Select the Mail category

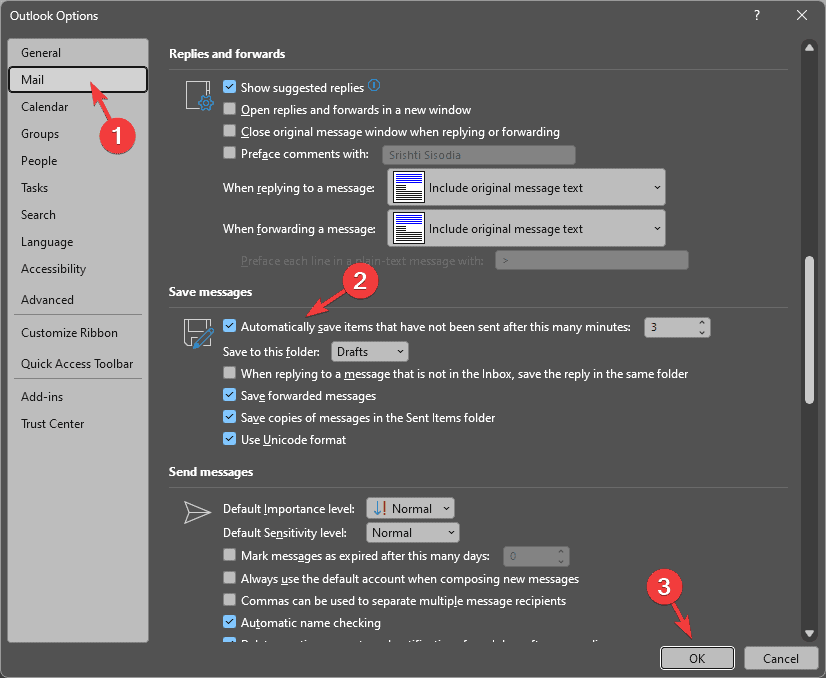pos(78,80)
